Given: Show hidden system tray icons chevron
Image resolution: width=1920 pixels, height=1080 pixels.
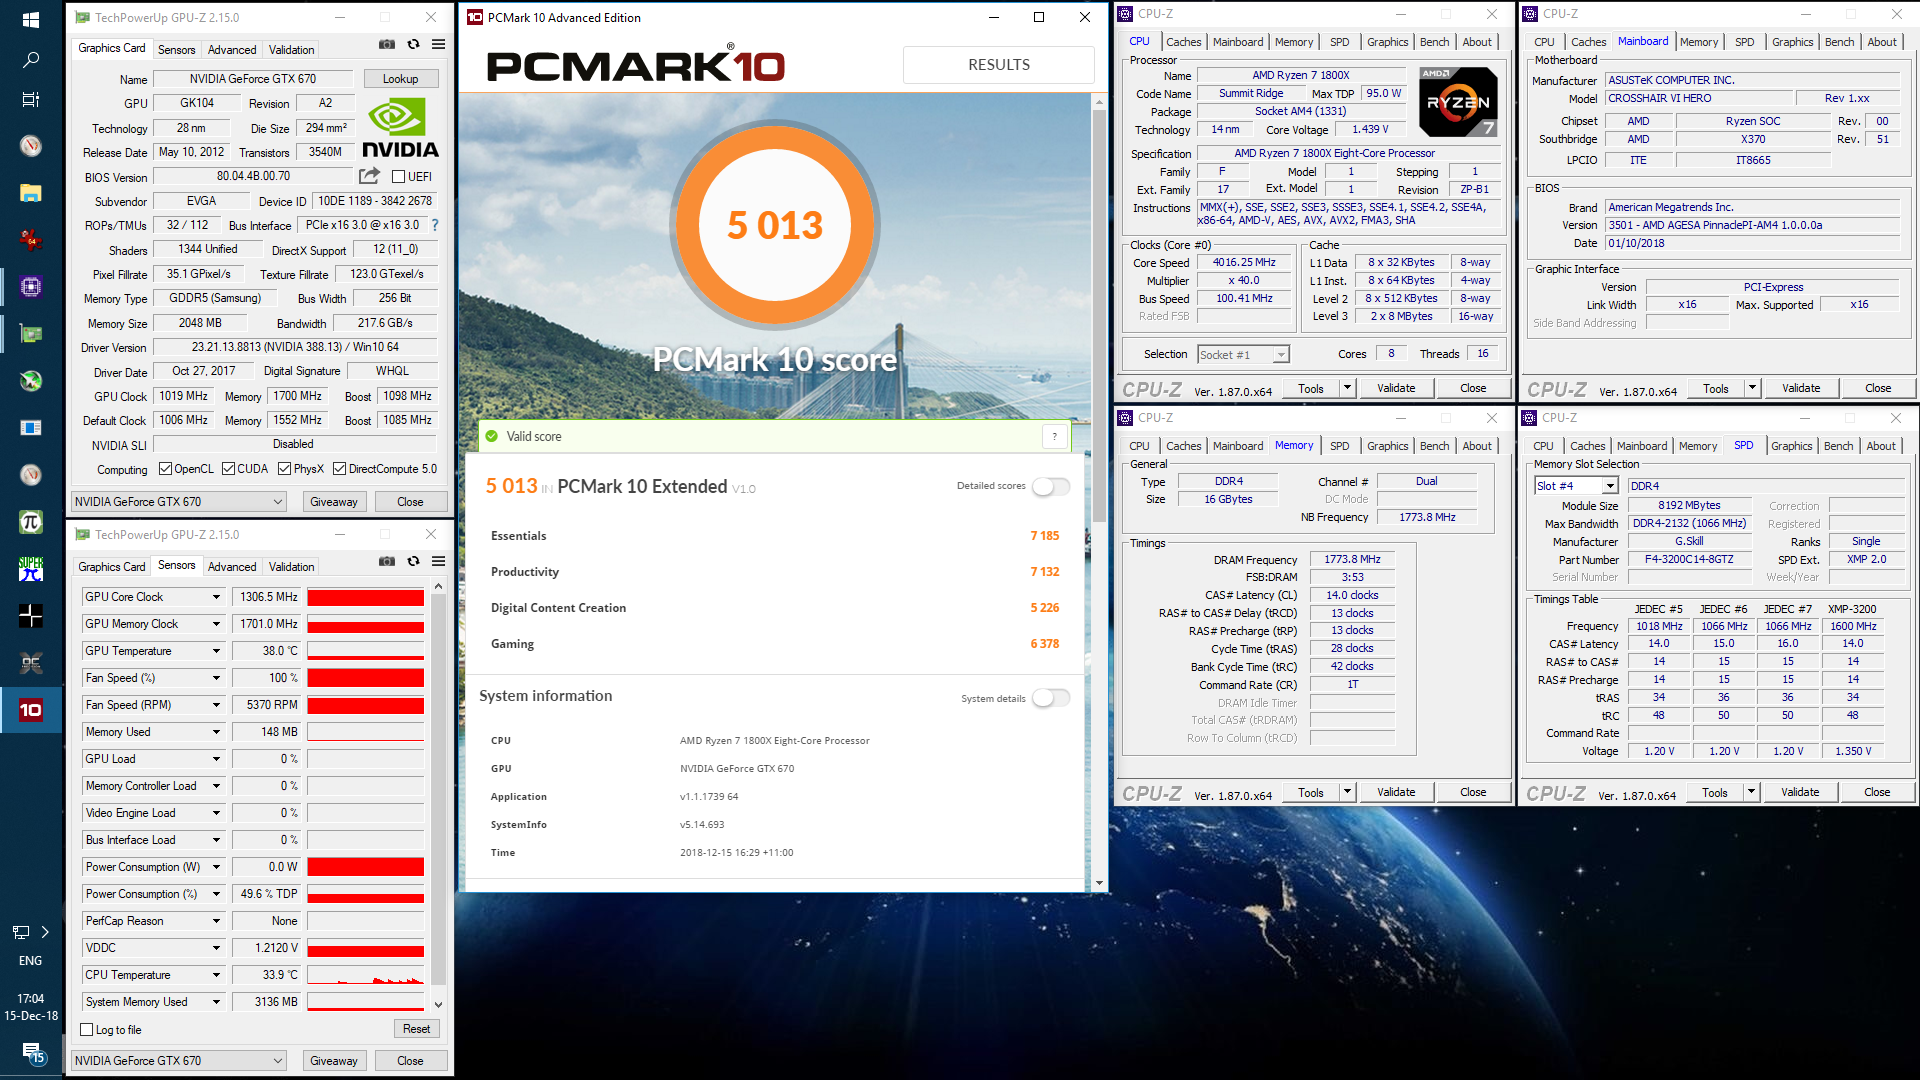Looking at the screenshot, I should click(45, 932).
